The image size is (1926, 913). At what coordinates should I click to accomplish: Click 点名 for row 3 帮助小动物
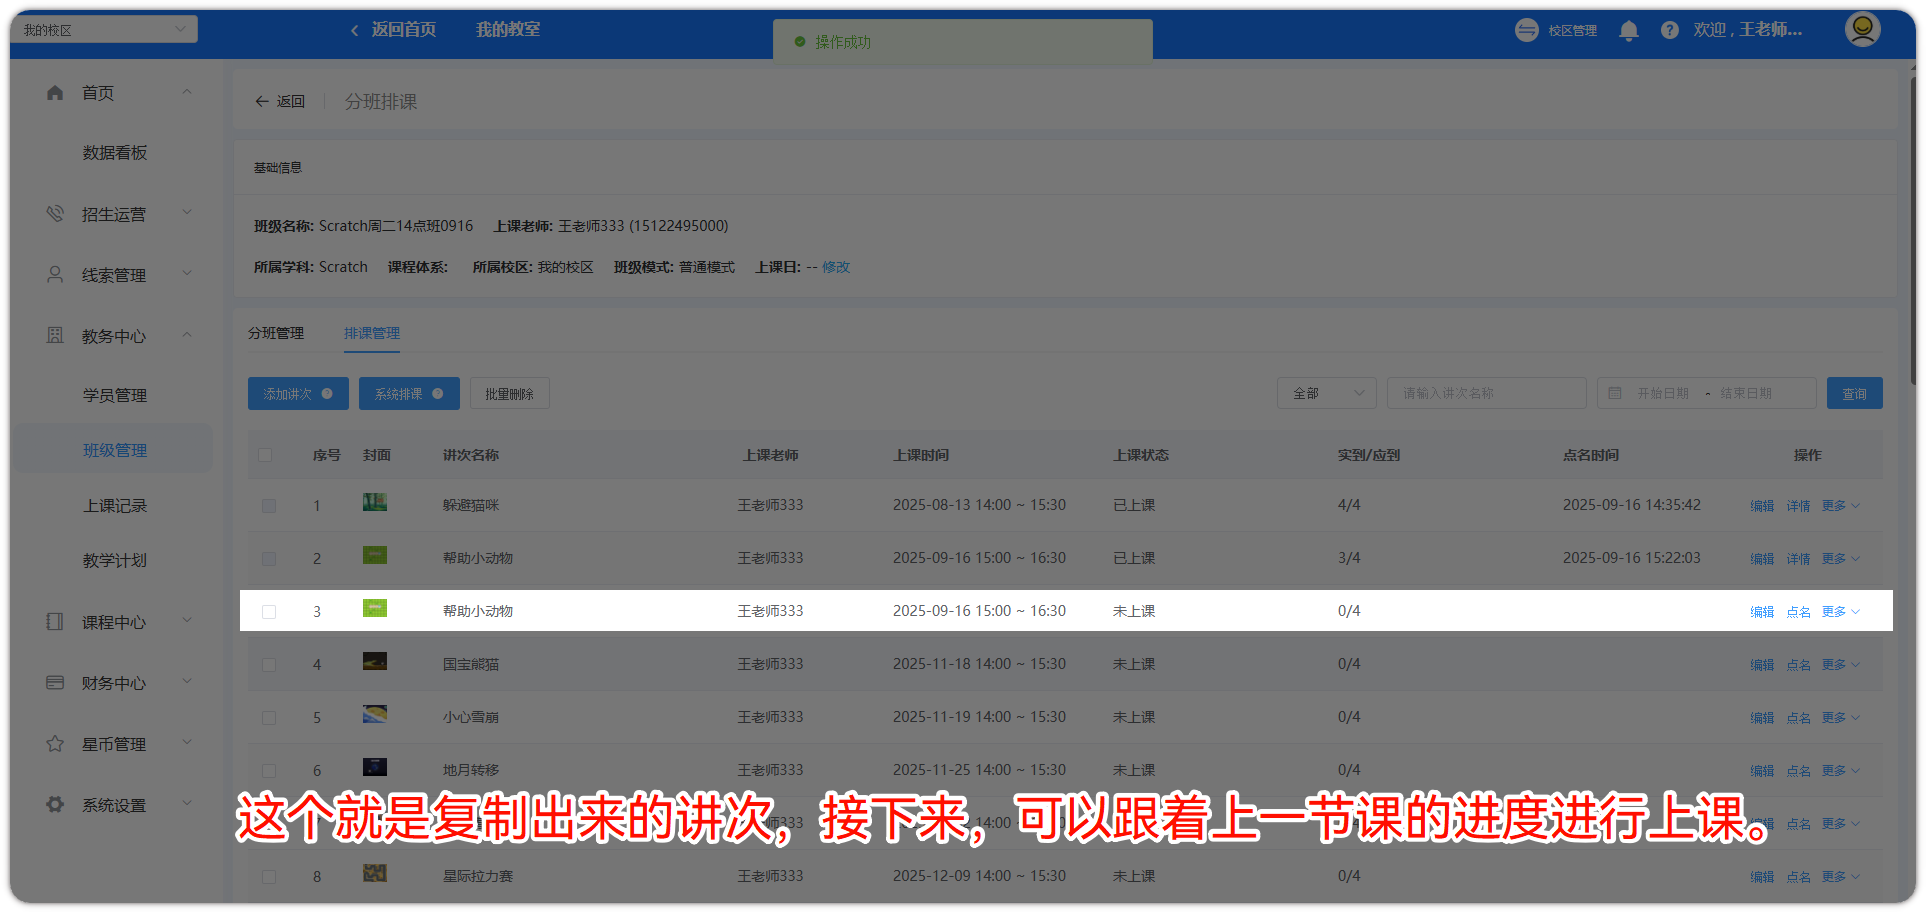1798,612
